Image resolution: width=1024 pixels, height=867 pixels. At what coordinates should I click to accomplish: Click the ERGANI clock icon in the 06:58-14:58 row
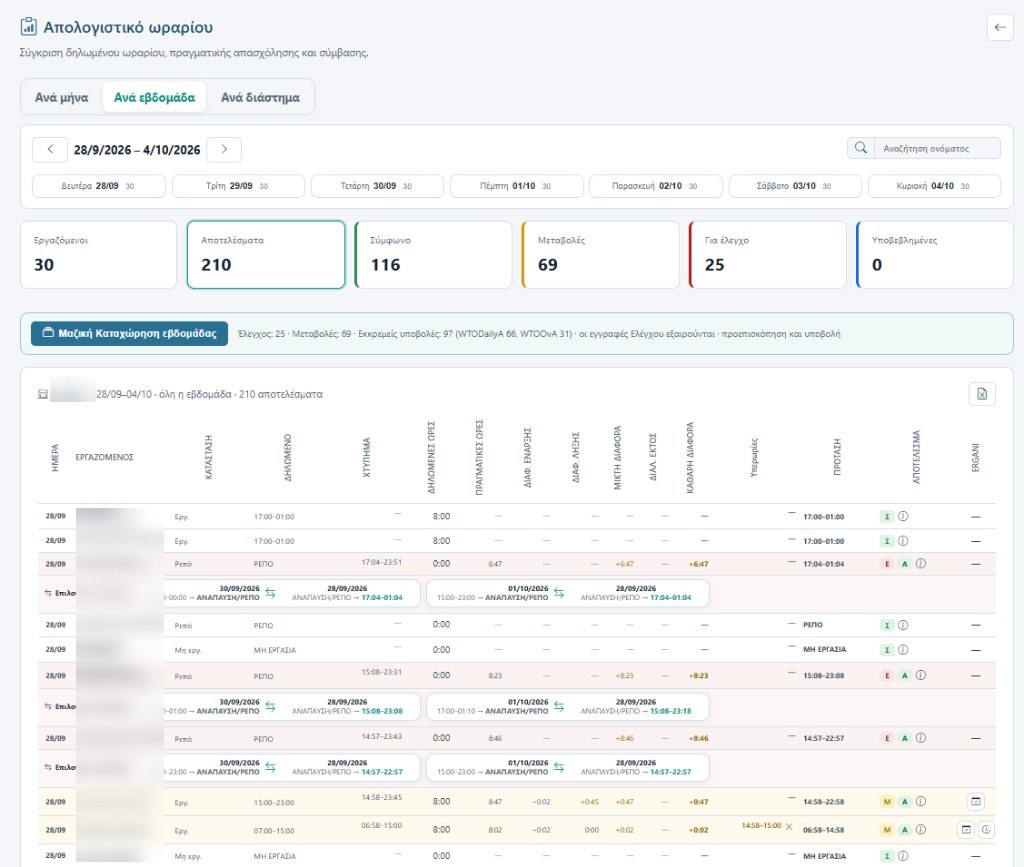[x=986, y=830]
